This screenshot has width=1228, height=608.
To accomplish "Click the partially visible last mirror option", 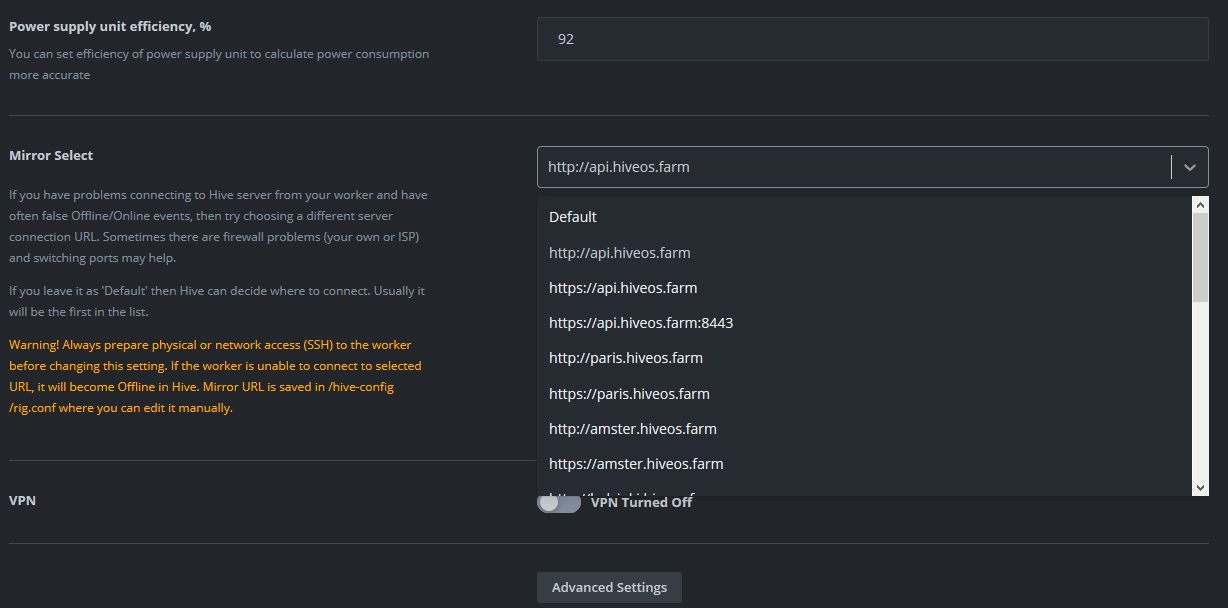I will 620,493.
